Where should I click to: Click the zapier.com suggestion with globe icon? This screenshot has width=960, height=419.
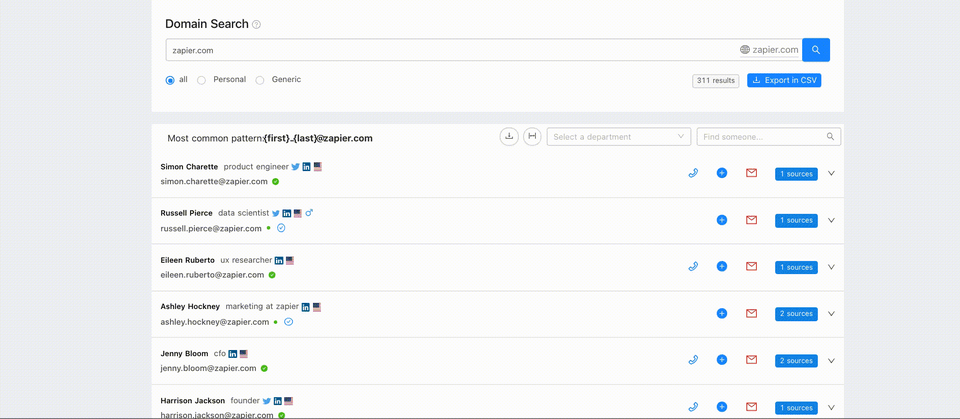pyautogui.click(x=769, y=50)
